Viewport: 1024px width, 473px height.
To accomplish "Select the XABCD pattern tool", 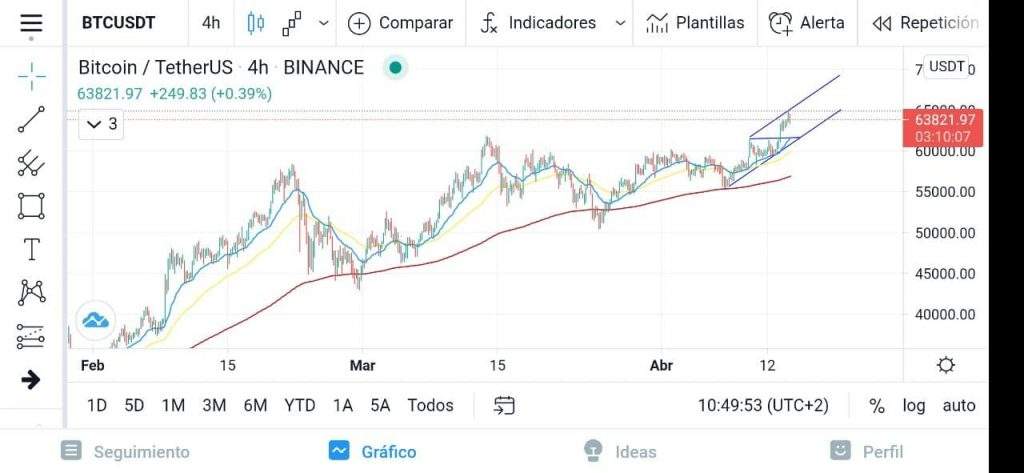I will tap(31, 292).
